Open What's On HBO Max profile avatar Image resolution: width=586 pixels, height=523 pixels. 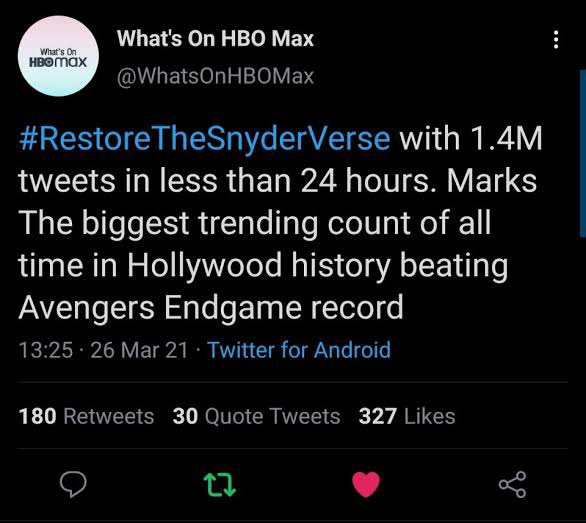[x=58, y=56]
